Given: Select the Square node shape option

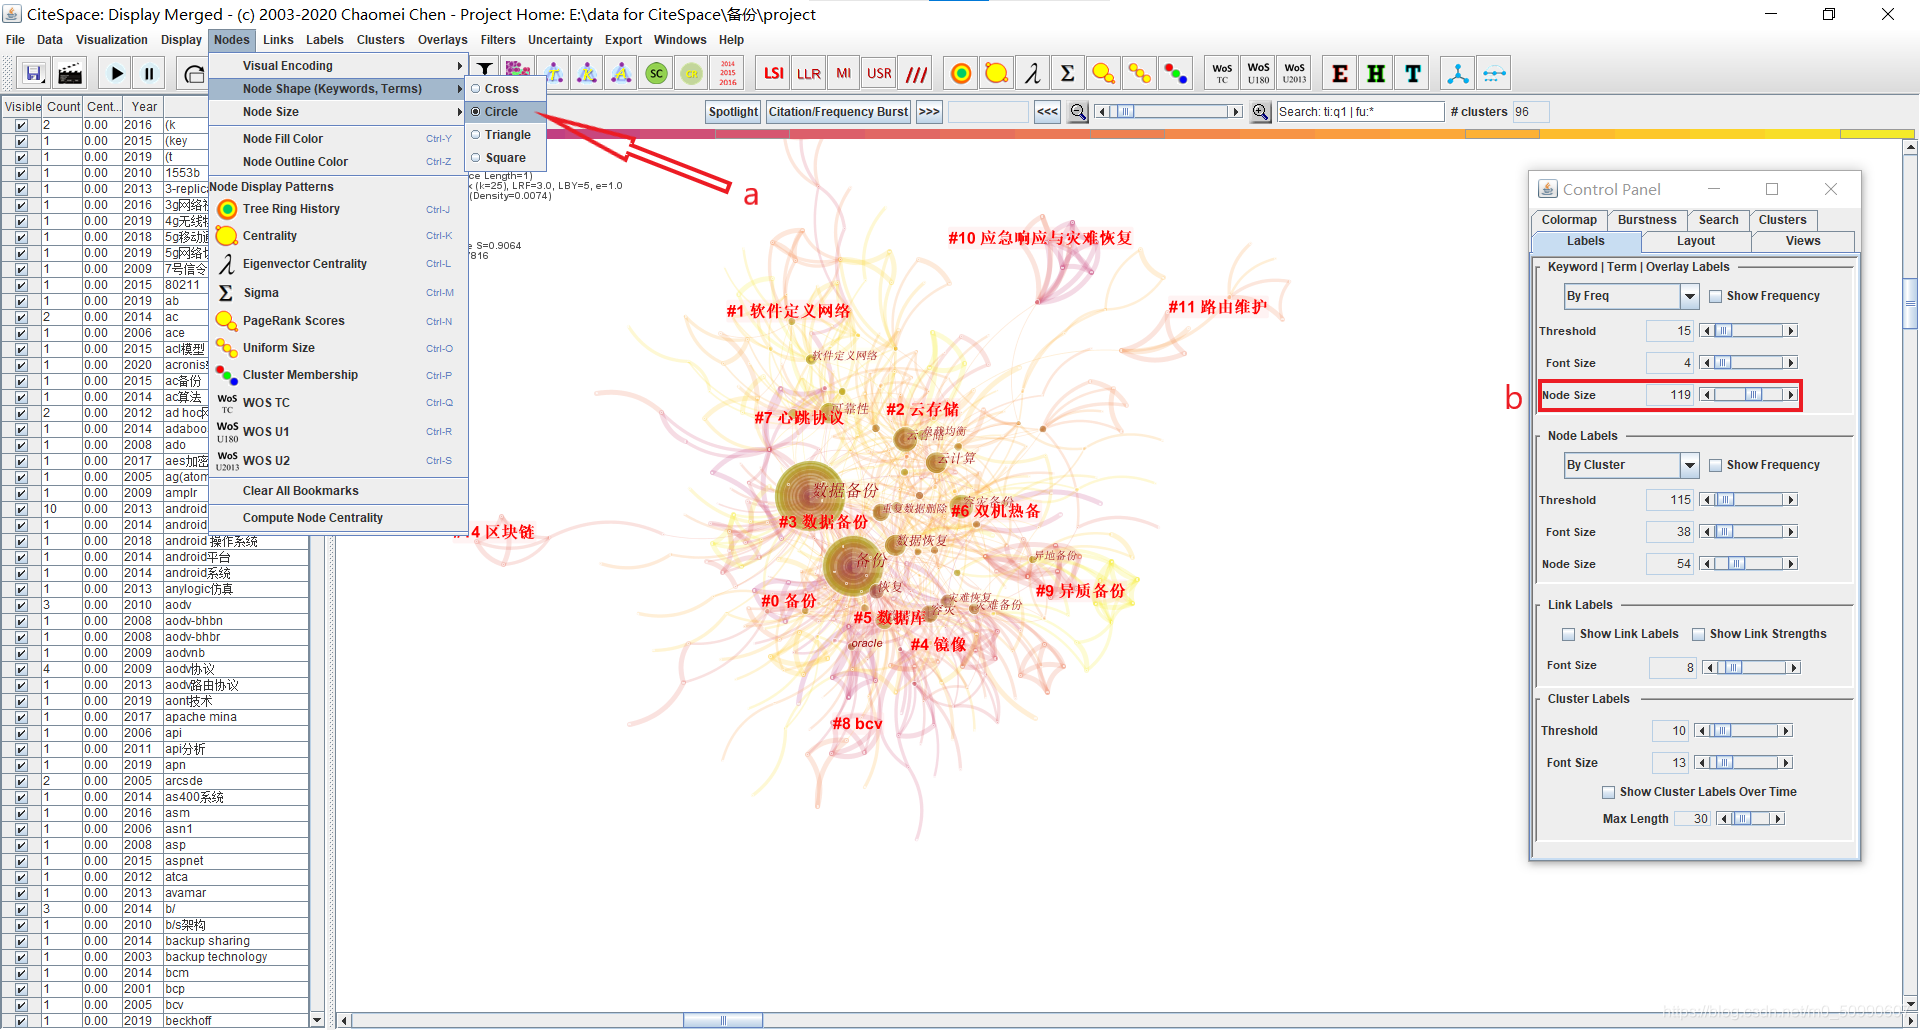Looking at the screenshot, I should pos(506,158).
